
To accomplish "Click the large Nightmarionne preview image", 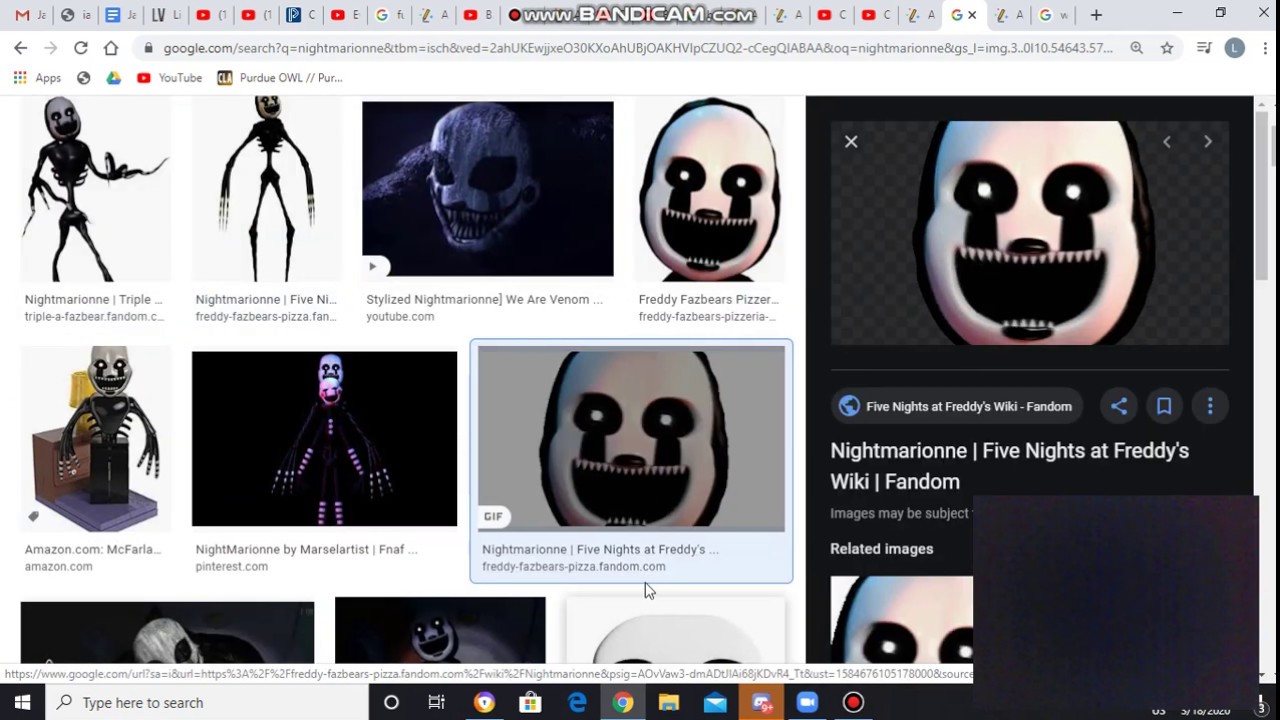I will click(x=1030, y=233).
